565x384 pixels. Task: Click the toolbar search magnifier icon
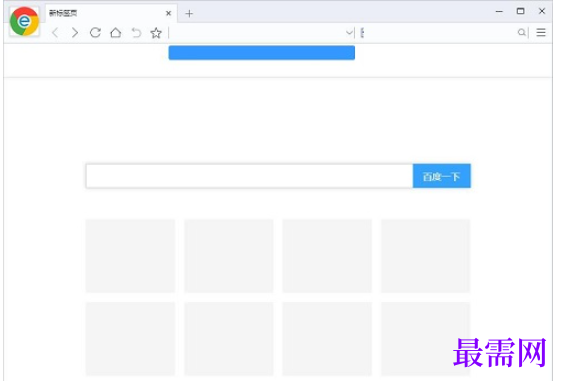point(521,33)
